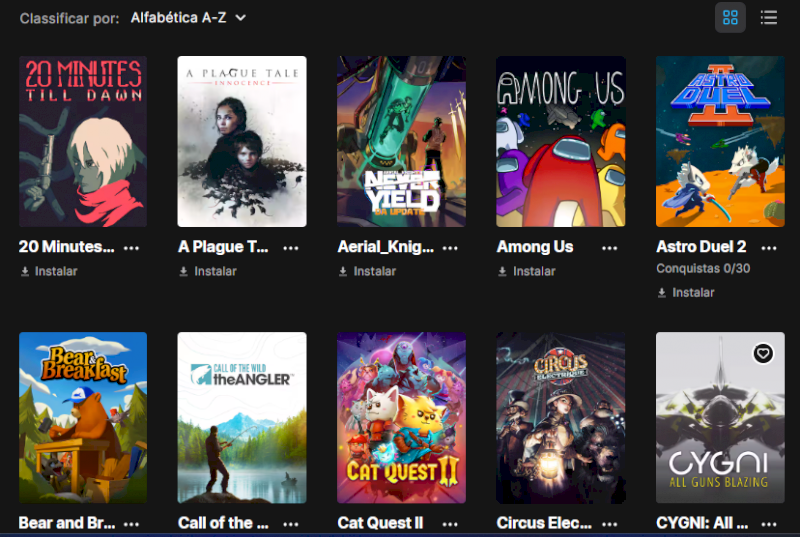Open the 20 Minutes Till Dawn cover art
Screen dimensions: 800x537
click(x=83, y=141)
